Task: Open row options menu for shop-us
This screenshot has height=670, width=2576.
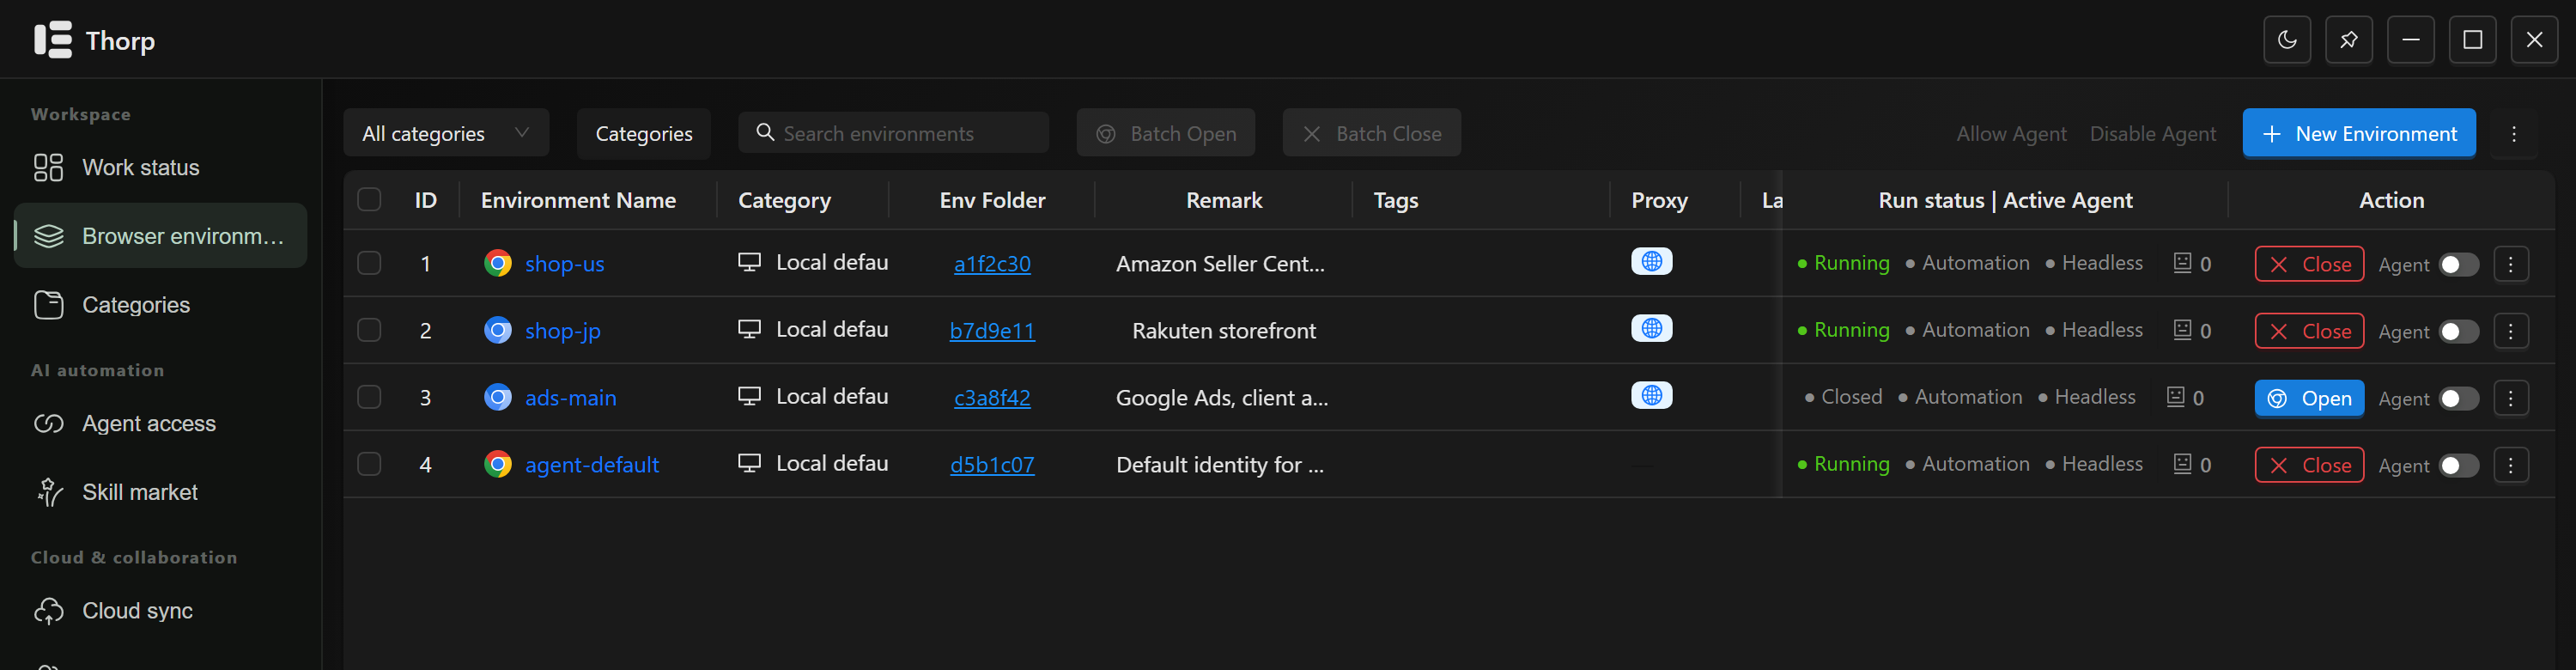Action: click(2510, 264)
